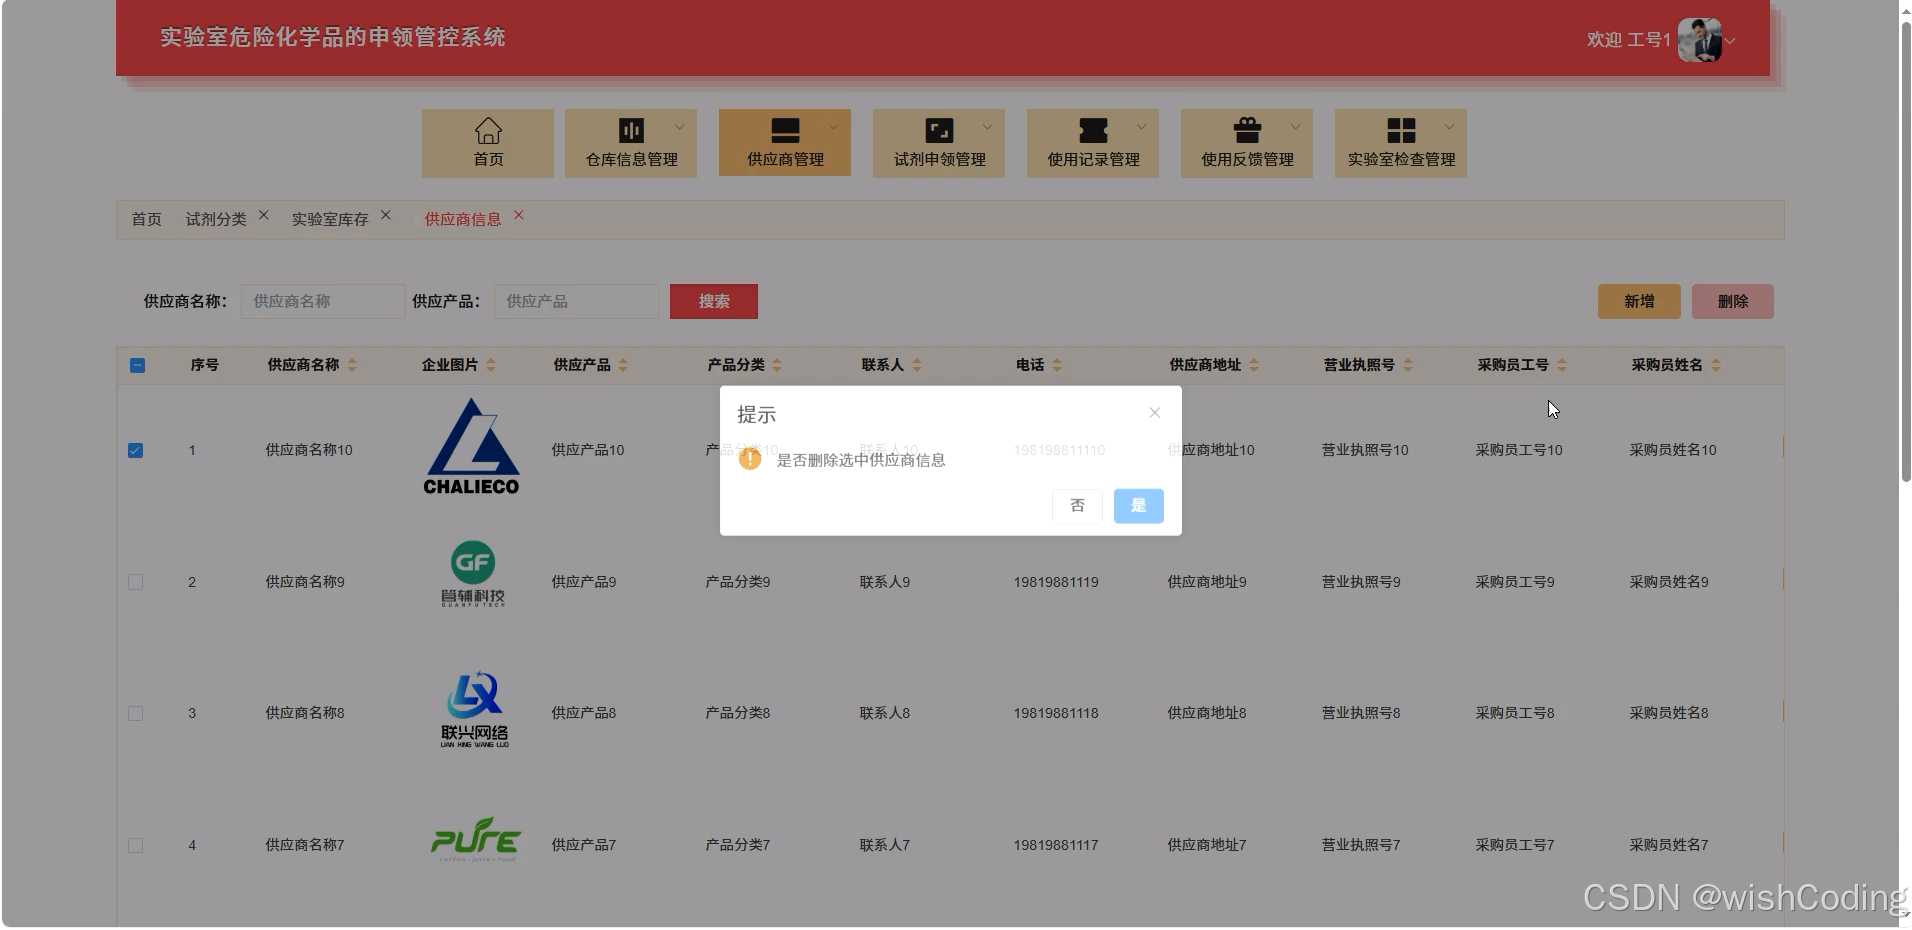Click the 供应商名称 search input field
The width and height of the screenshot is (1912, 930).
322,301
